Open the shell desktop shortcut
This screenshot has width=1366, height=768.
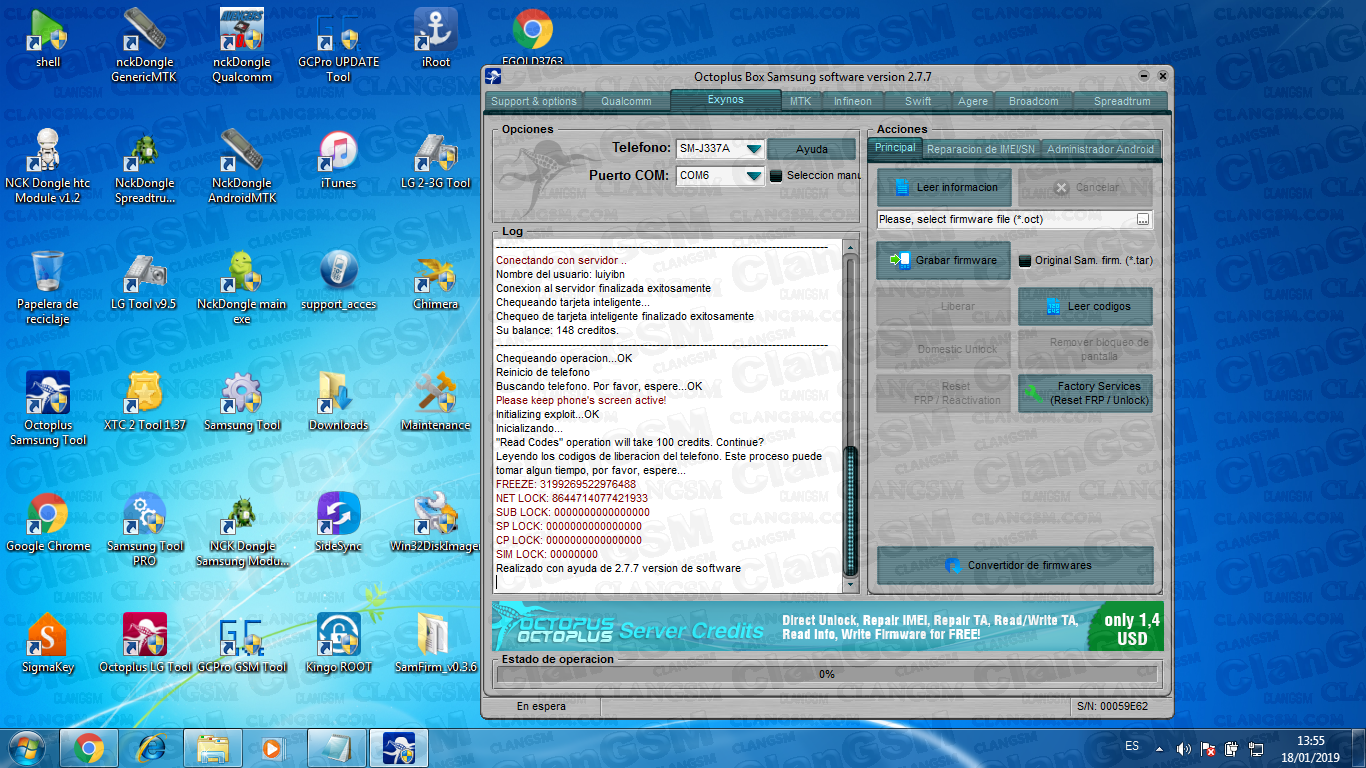click(48, 40)
